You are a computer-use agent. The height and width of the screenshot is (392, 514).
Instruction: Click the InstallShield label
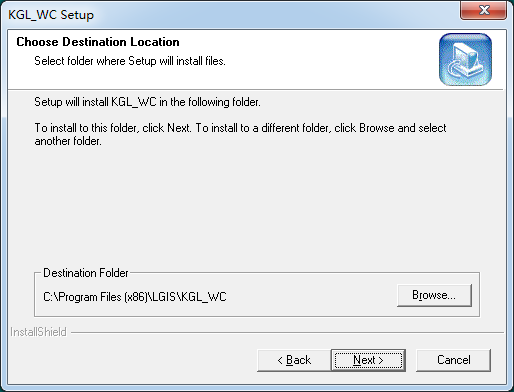click(x=38, y=332)
